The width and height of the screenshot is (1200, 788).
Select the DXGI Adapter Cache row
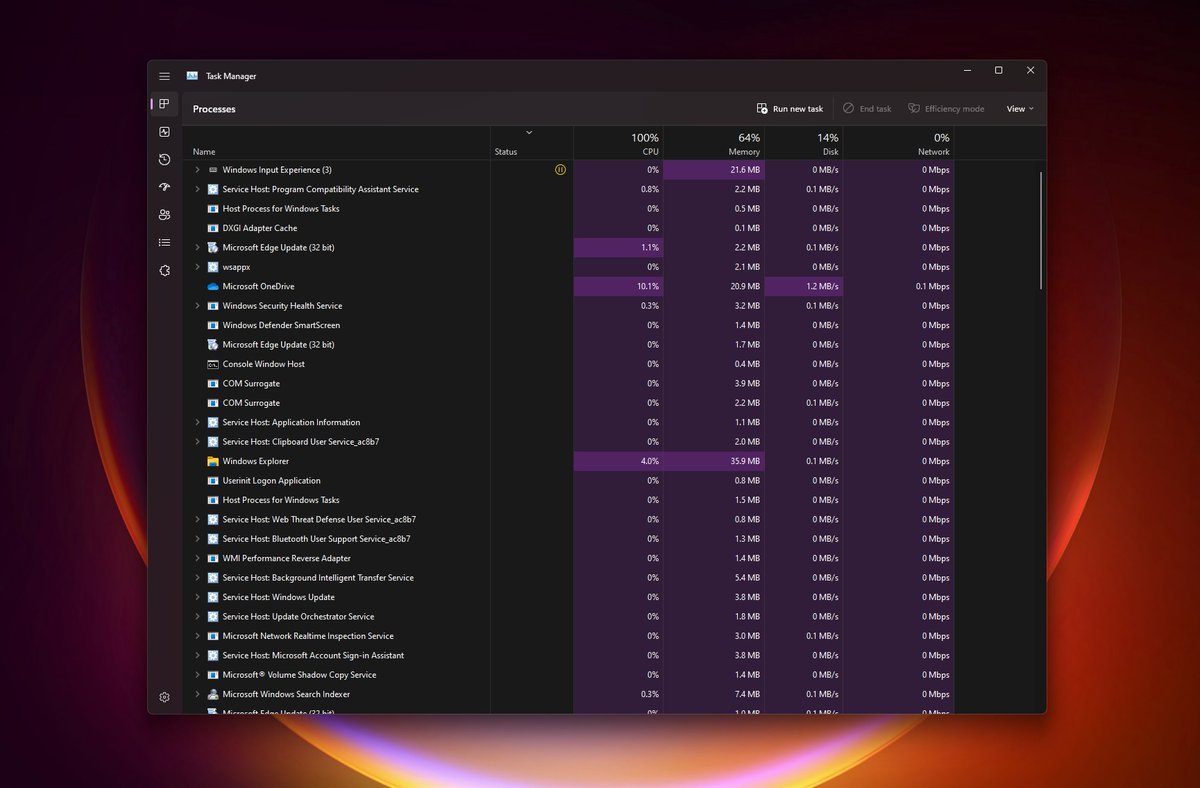coord(568,228)
